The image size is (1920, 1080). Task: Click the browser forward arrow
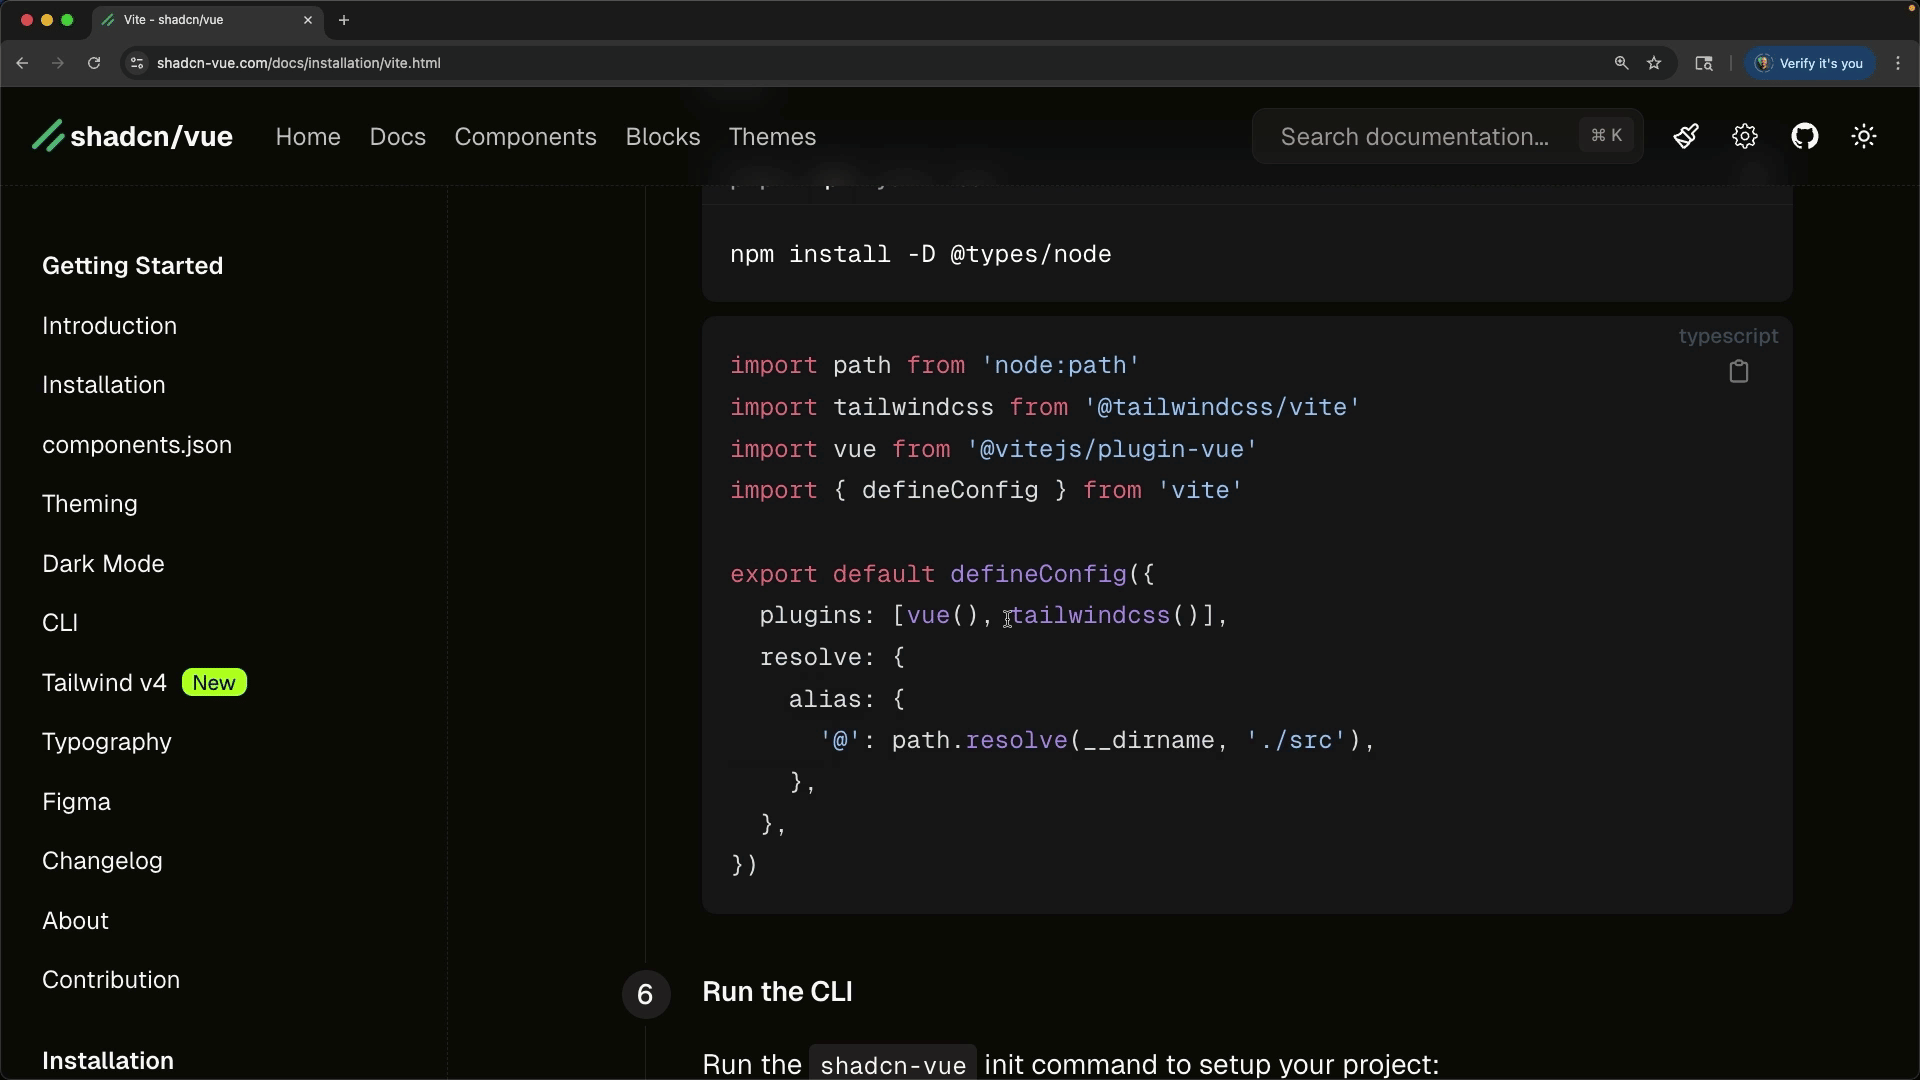click(x=58, y=63)
